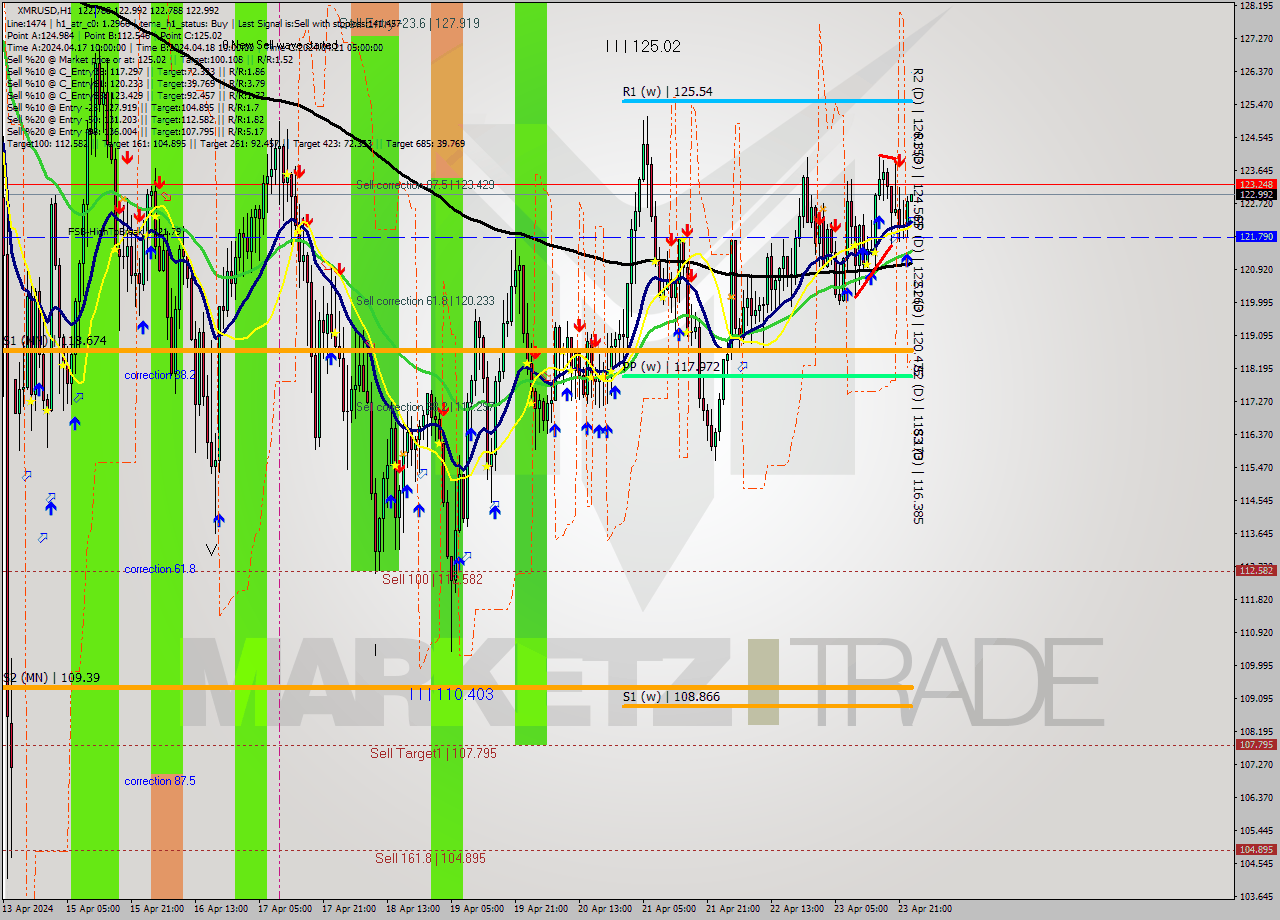Click the blue correction 87.5 label
1280x920 pixels.
[160, 781]
